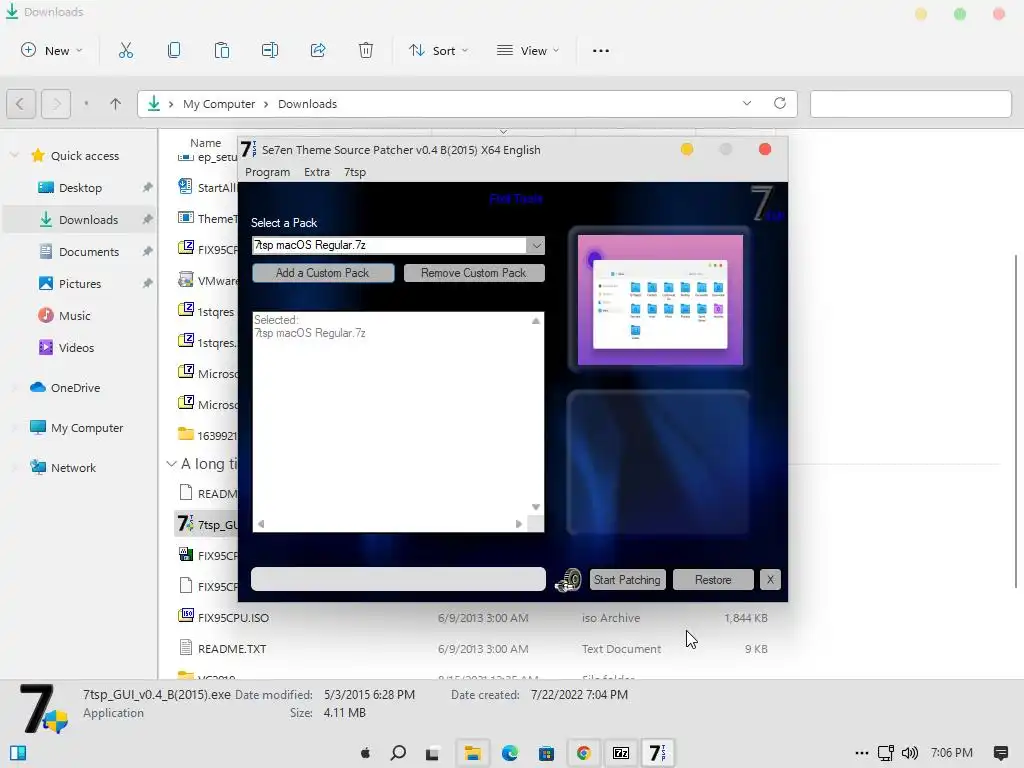Click the widgets icon at taskbar left

click(x=18, y=753)
